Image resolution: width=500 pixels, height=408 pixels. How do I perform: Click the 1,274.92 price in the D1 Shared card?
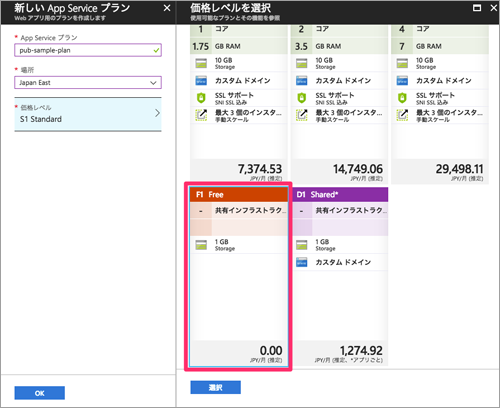click(x=361, y=350)
